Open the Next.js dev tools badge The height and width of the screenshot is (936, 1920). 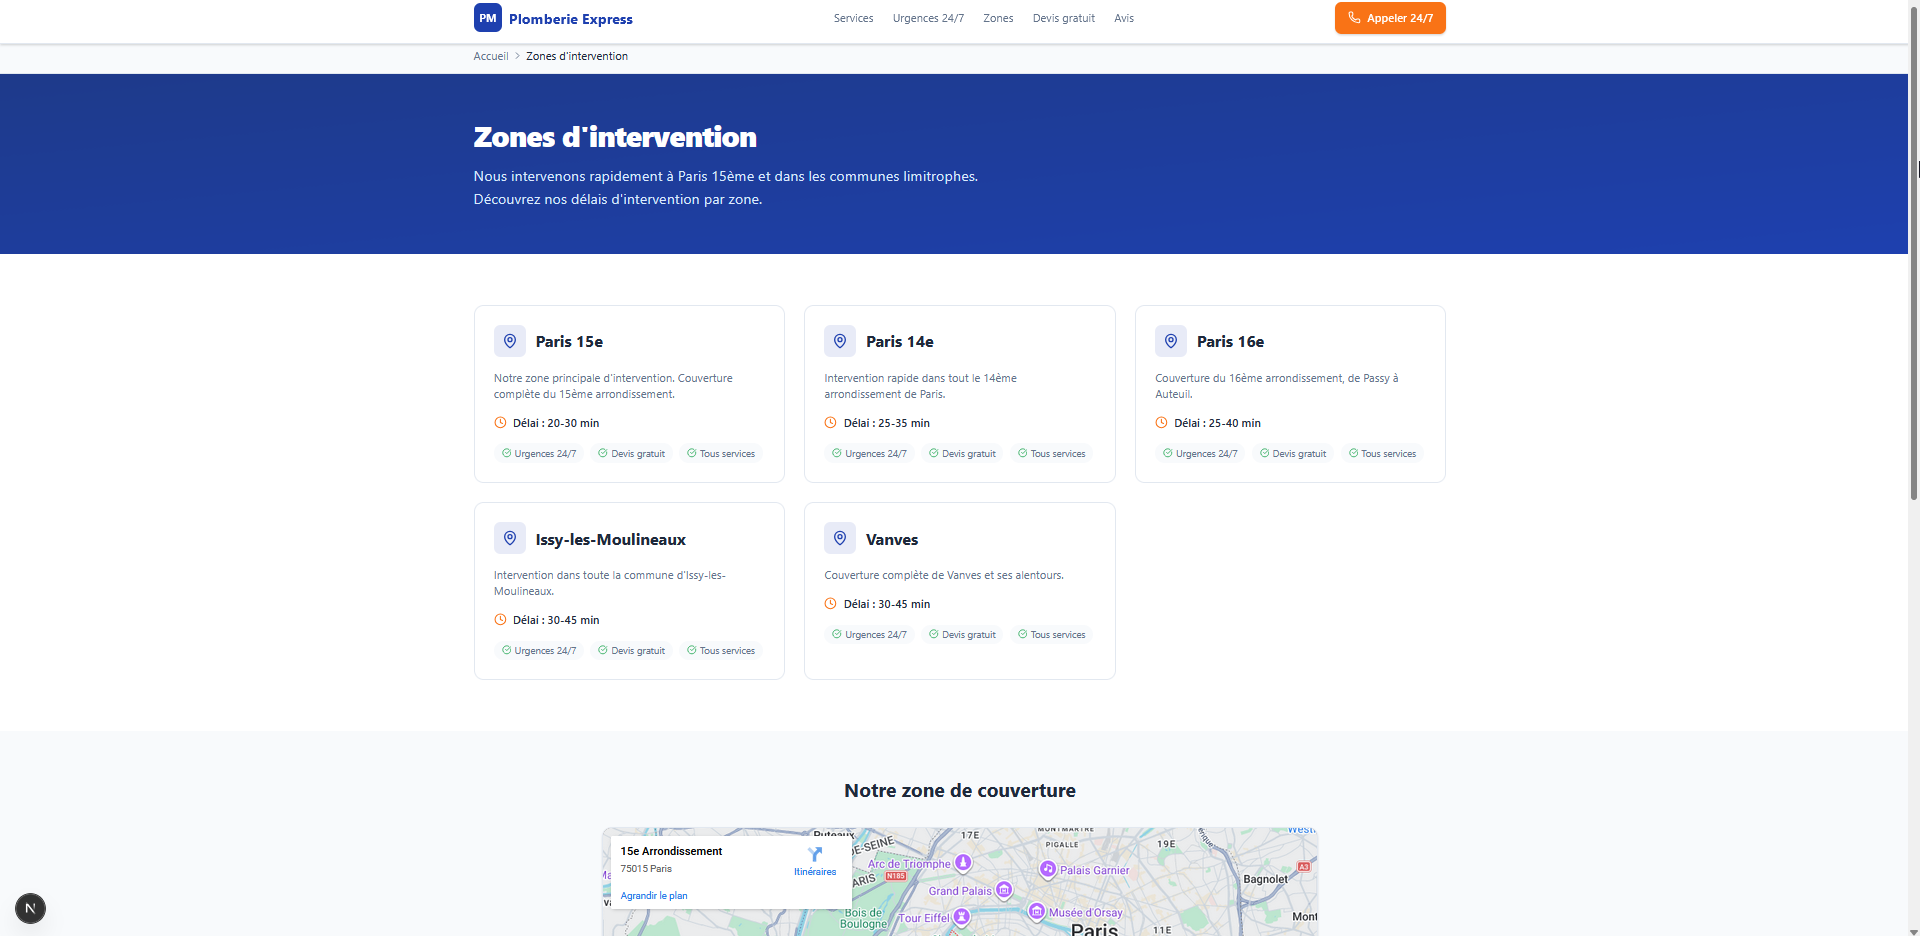pyautogui.click(x=30, y=908)
